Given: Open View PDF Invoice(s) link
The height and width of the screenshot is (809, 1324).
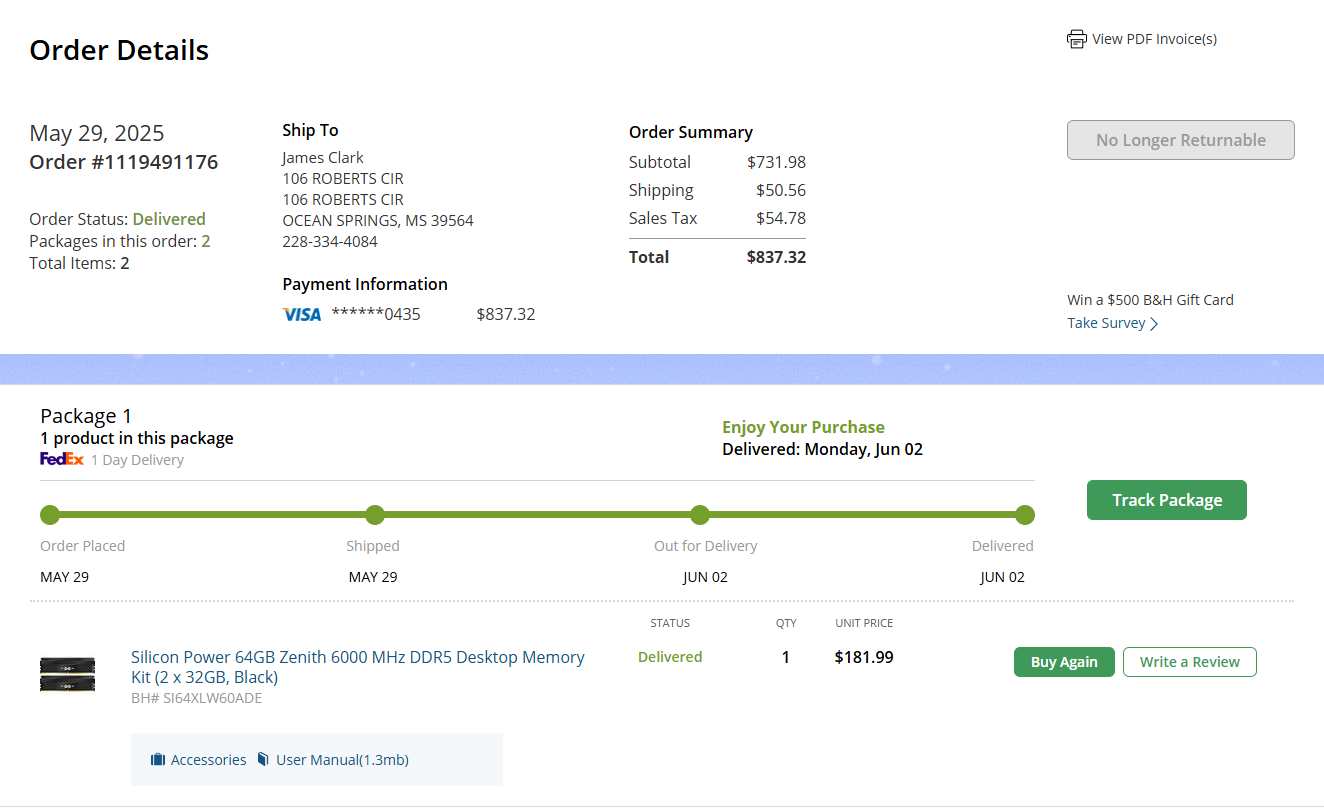Looking at the screenshot, I should pyautogui.click(x=1154, y=39).
